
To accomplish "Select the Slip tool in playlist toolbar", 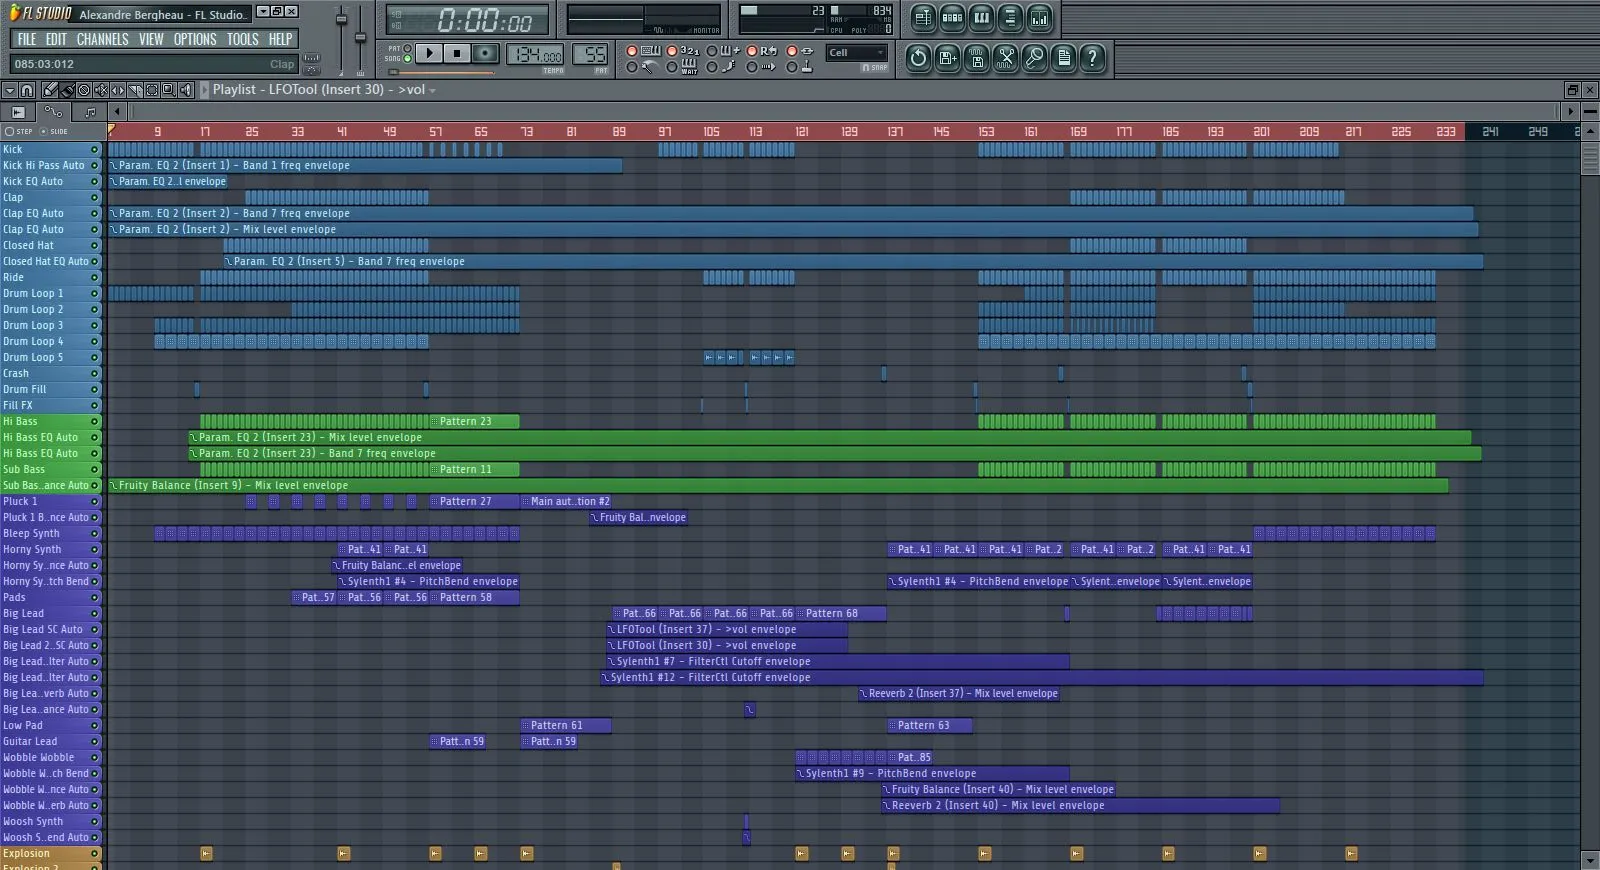I will click(118, 90).
